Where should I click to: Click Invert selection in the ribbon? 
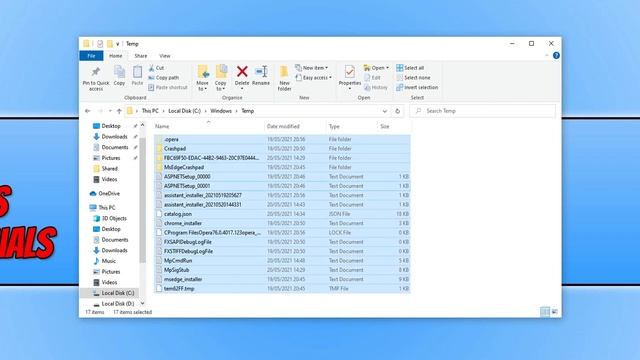click(417, 87)
